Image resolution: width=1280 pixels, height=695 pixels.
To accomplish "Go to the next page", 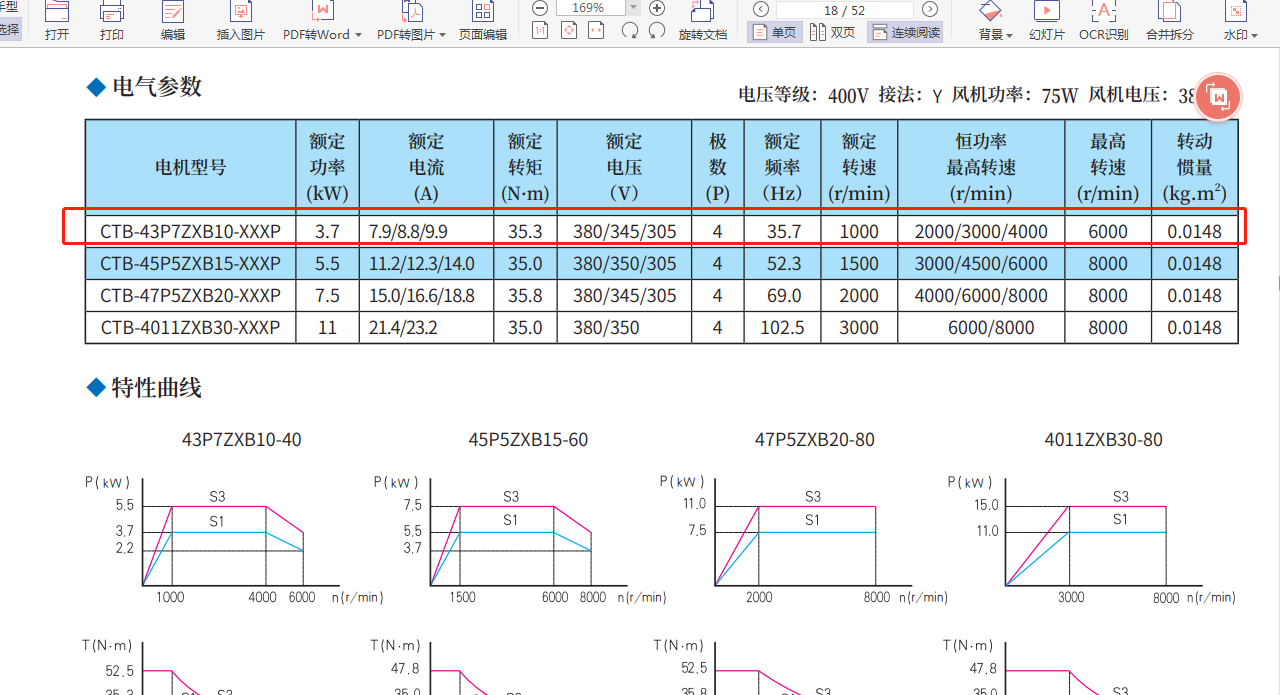I will (x=930, y=9).
